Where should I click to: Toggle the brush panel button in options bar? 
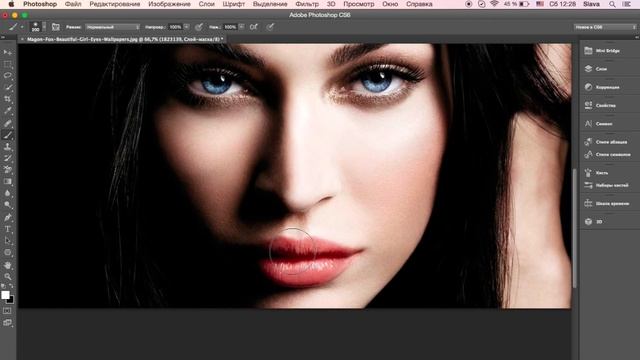[x=56, y=27]
